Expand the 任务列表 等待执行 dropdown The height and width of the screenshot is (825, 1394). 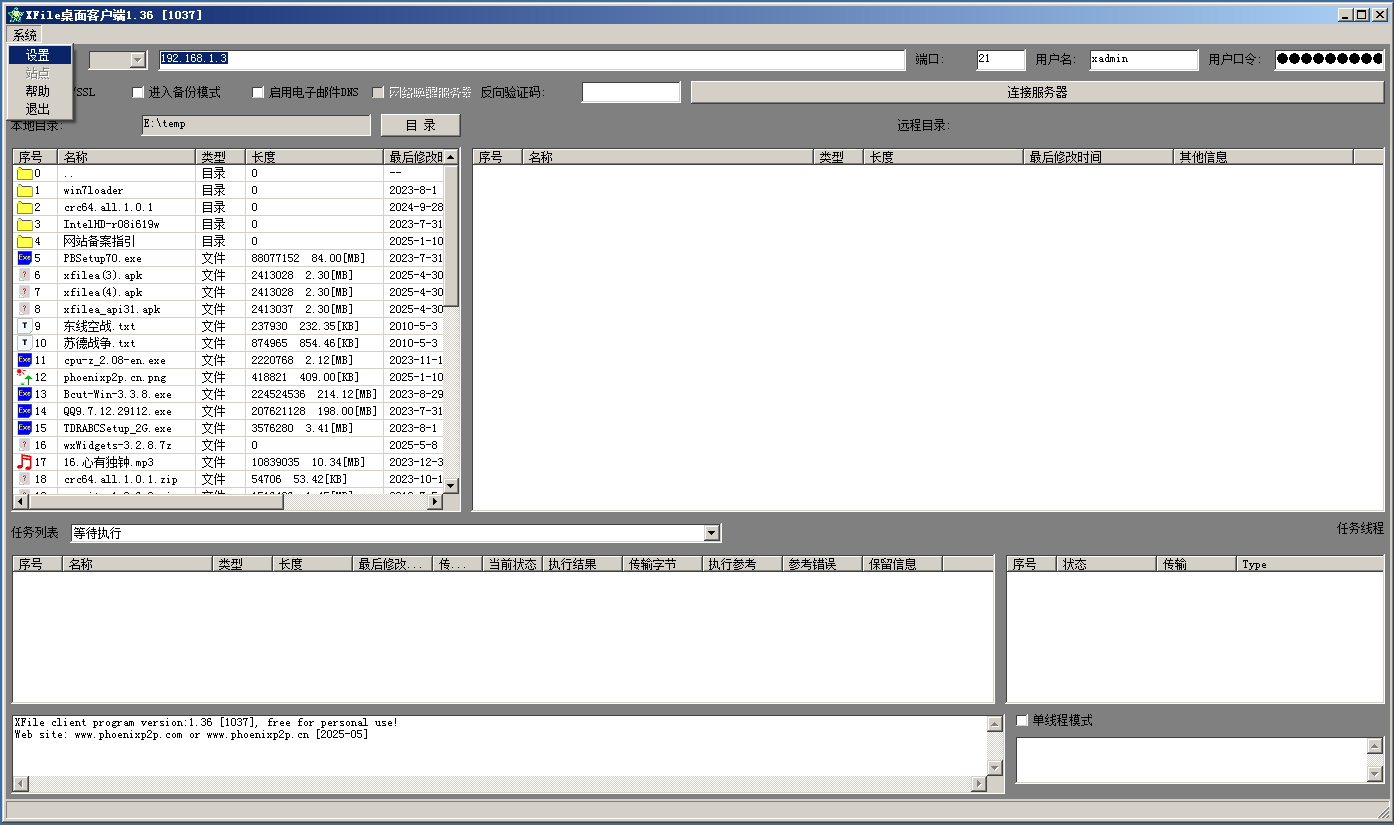[712, 534]
